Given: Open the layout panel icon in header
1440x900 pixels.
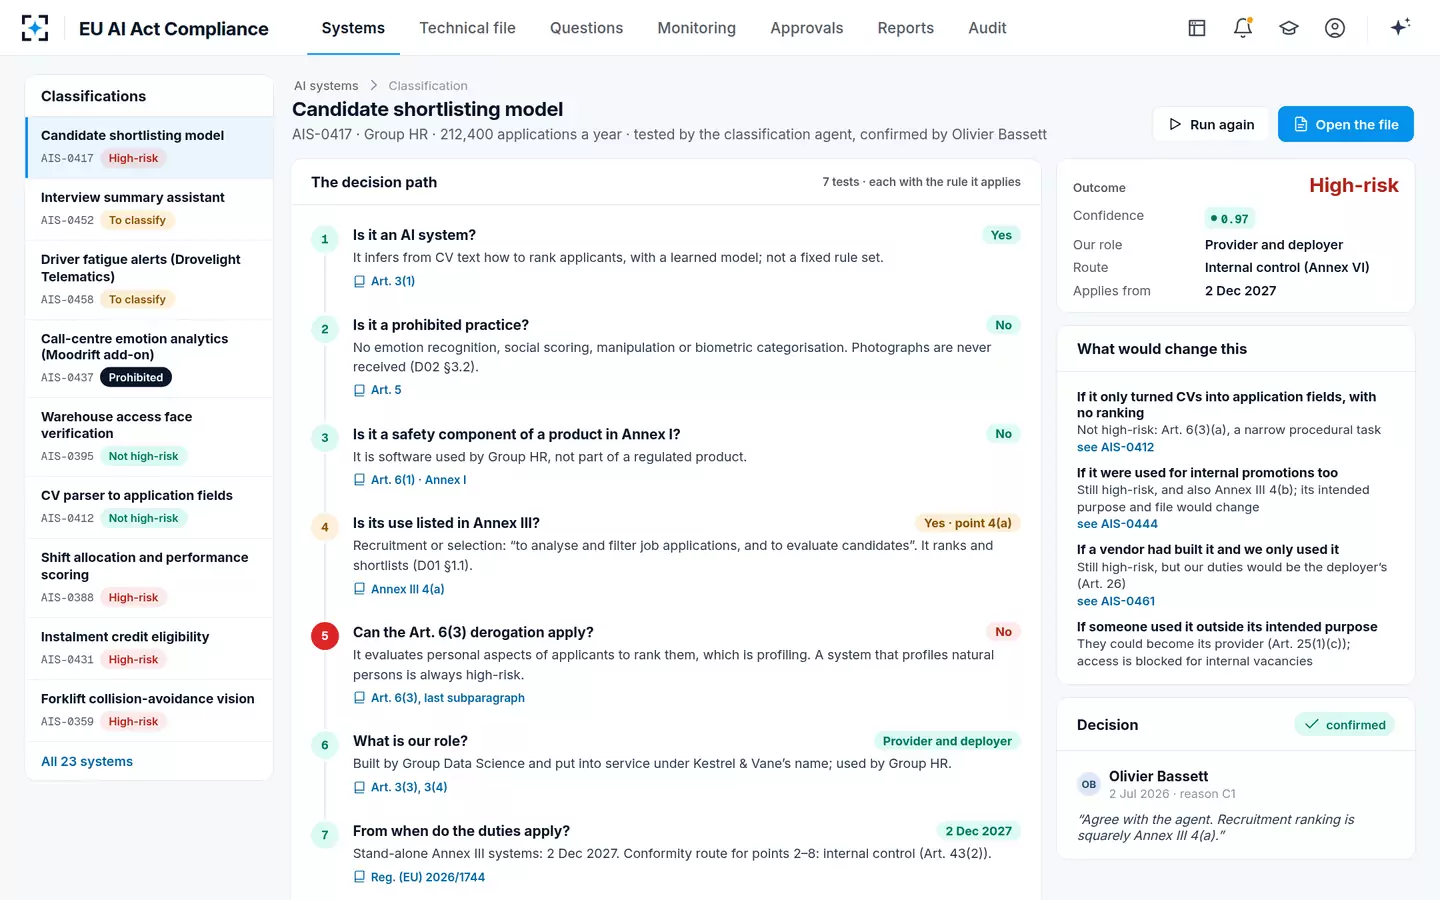Looking at the screenshot, I should [1197, 28].
